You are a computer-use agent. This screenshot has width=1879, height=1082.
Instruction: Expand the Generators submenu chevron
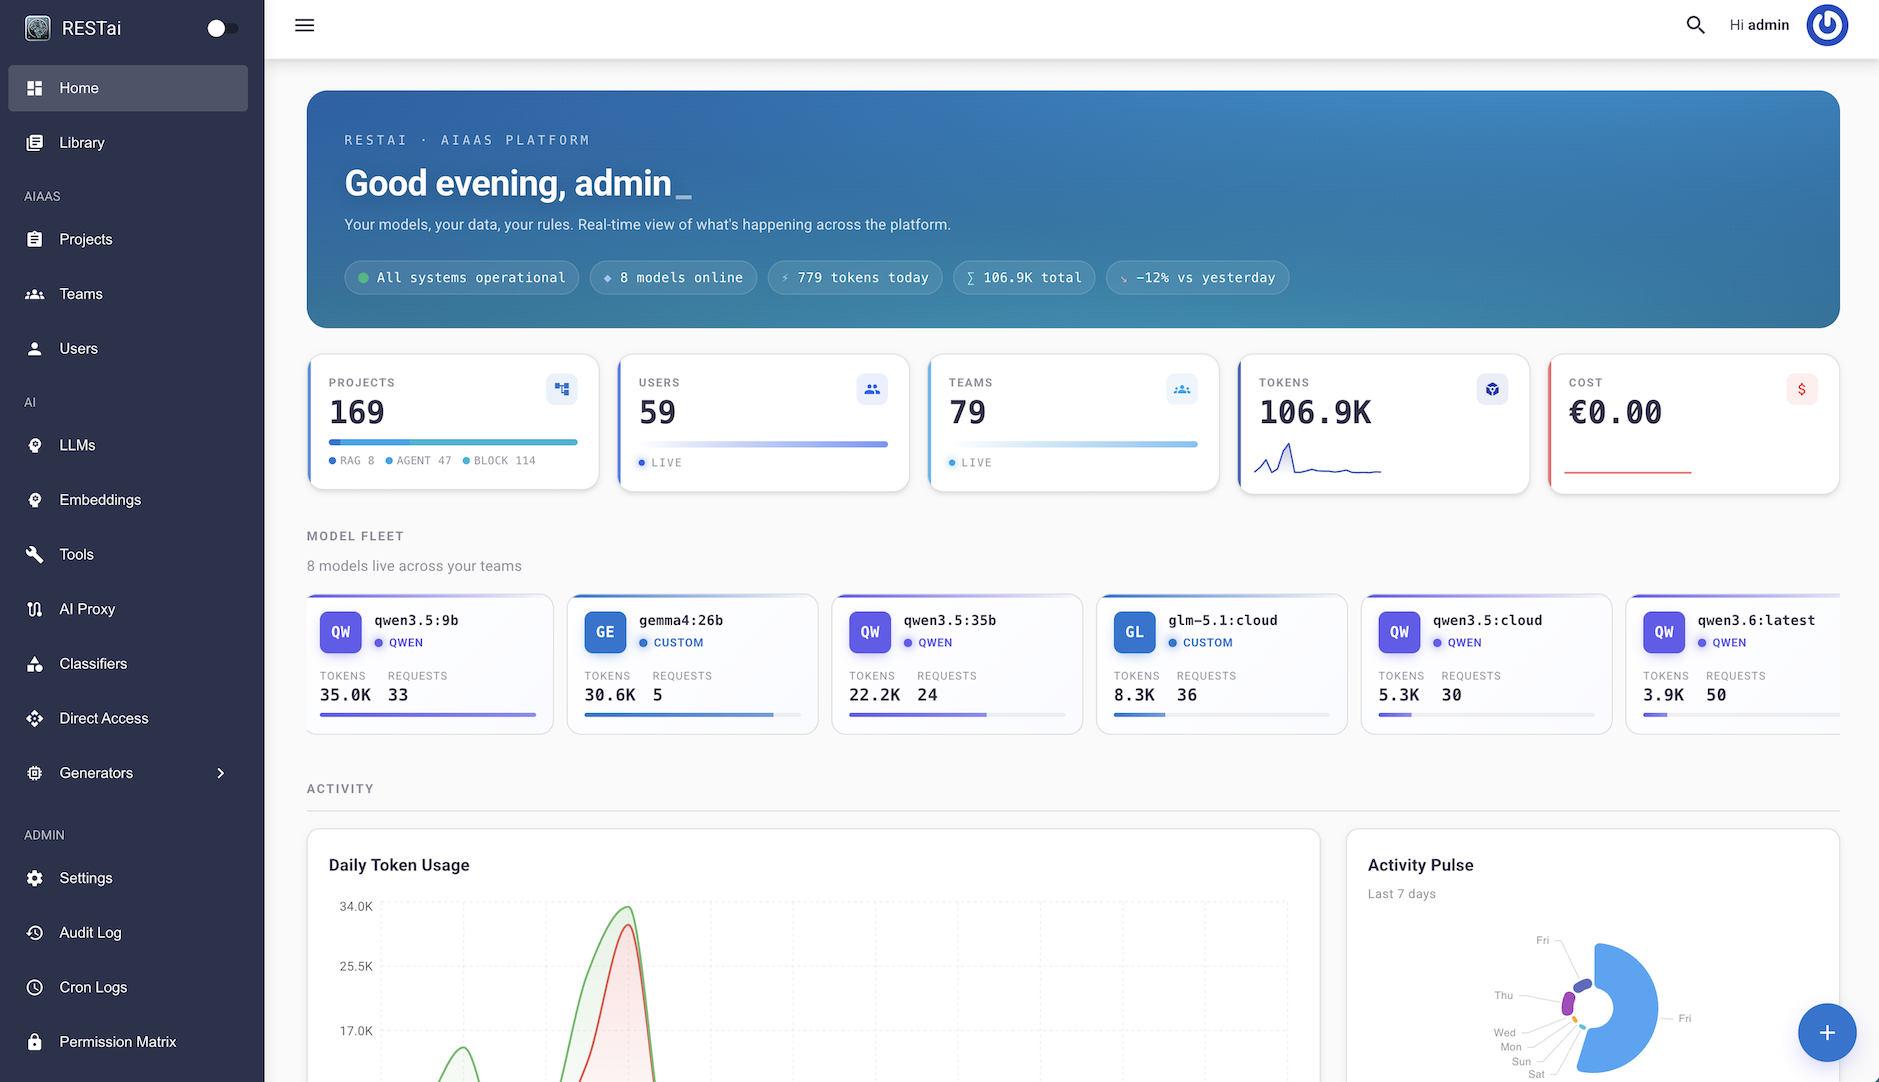click(221, 773)
